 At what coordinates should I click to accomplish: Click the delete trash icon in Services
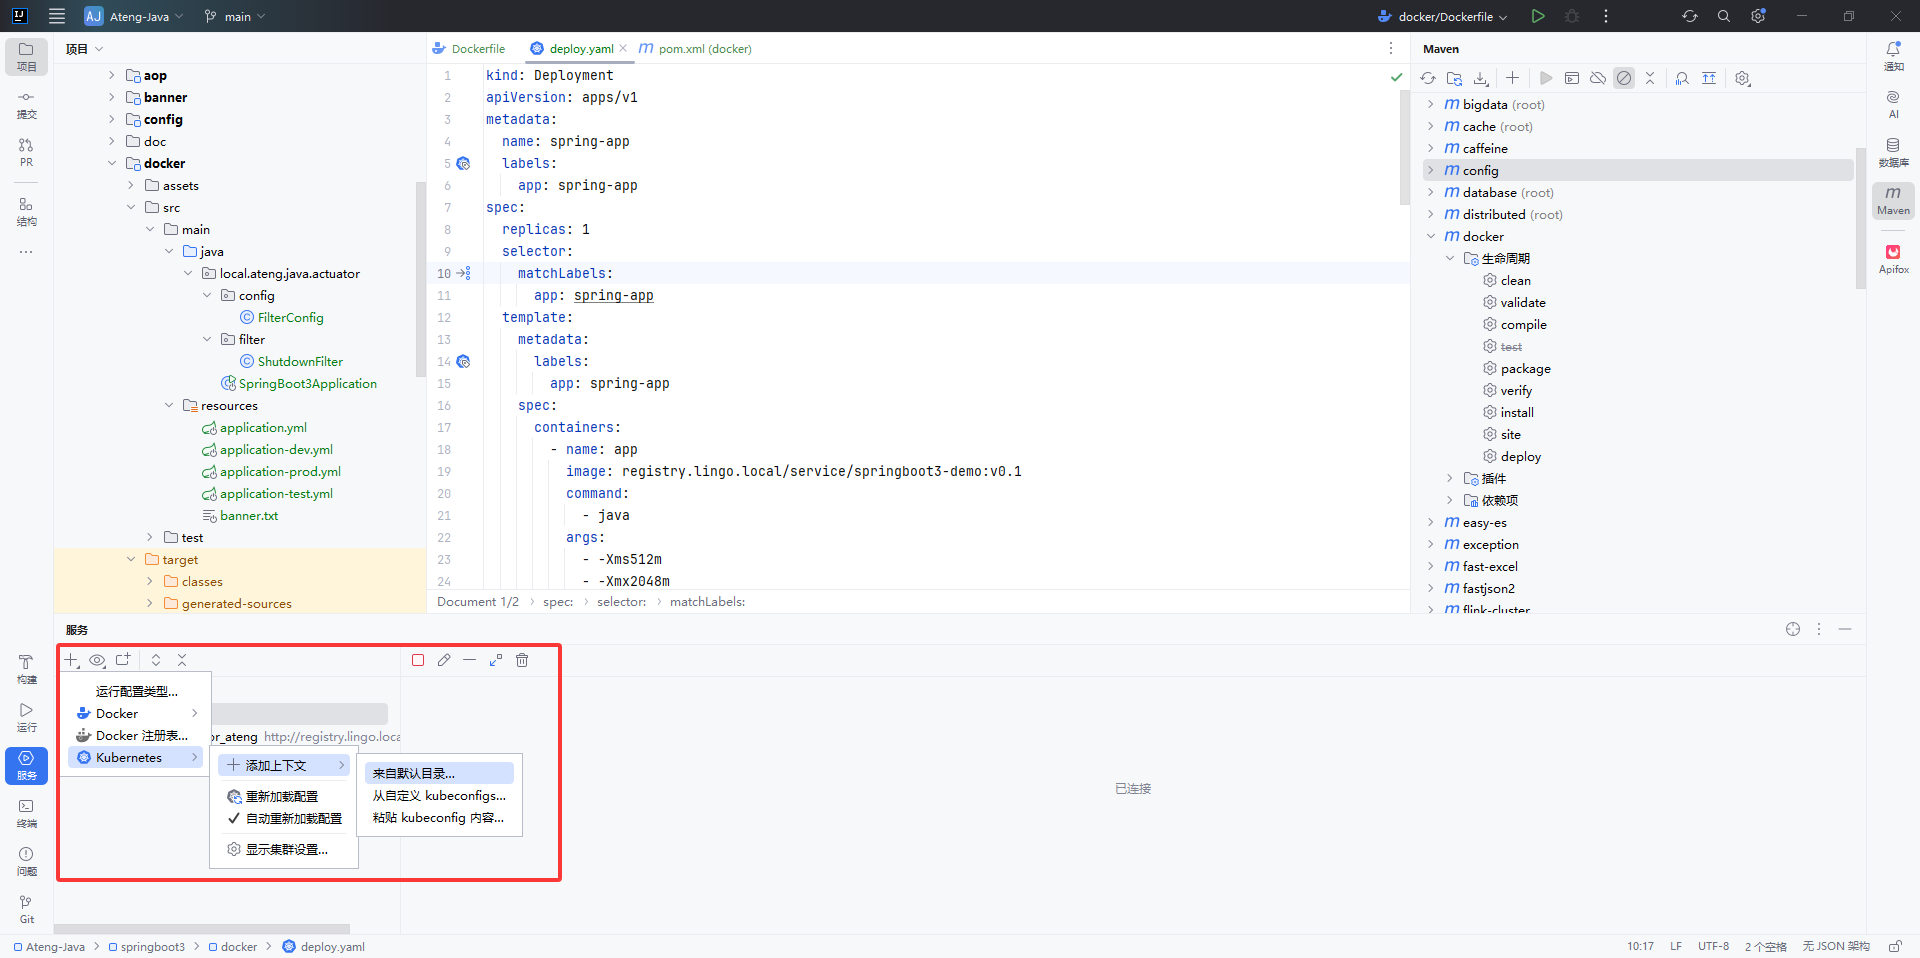click(x=522, y=660)
